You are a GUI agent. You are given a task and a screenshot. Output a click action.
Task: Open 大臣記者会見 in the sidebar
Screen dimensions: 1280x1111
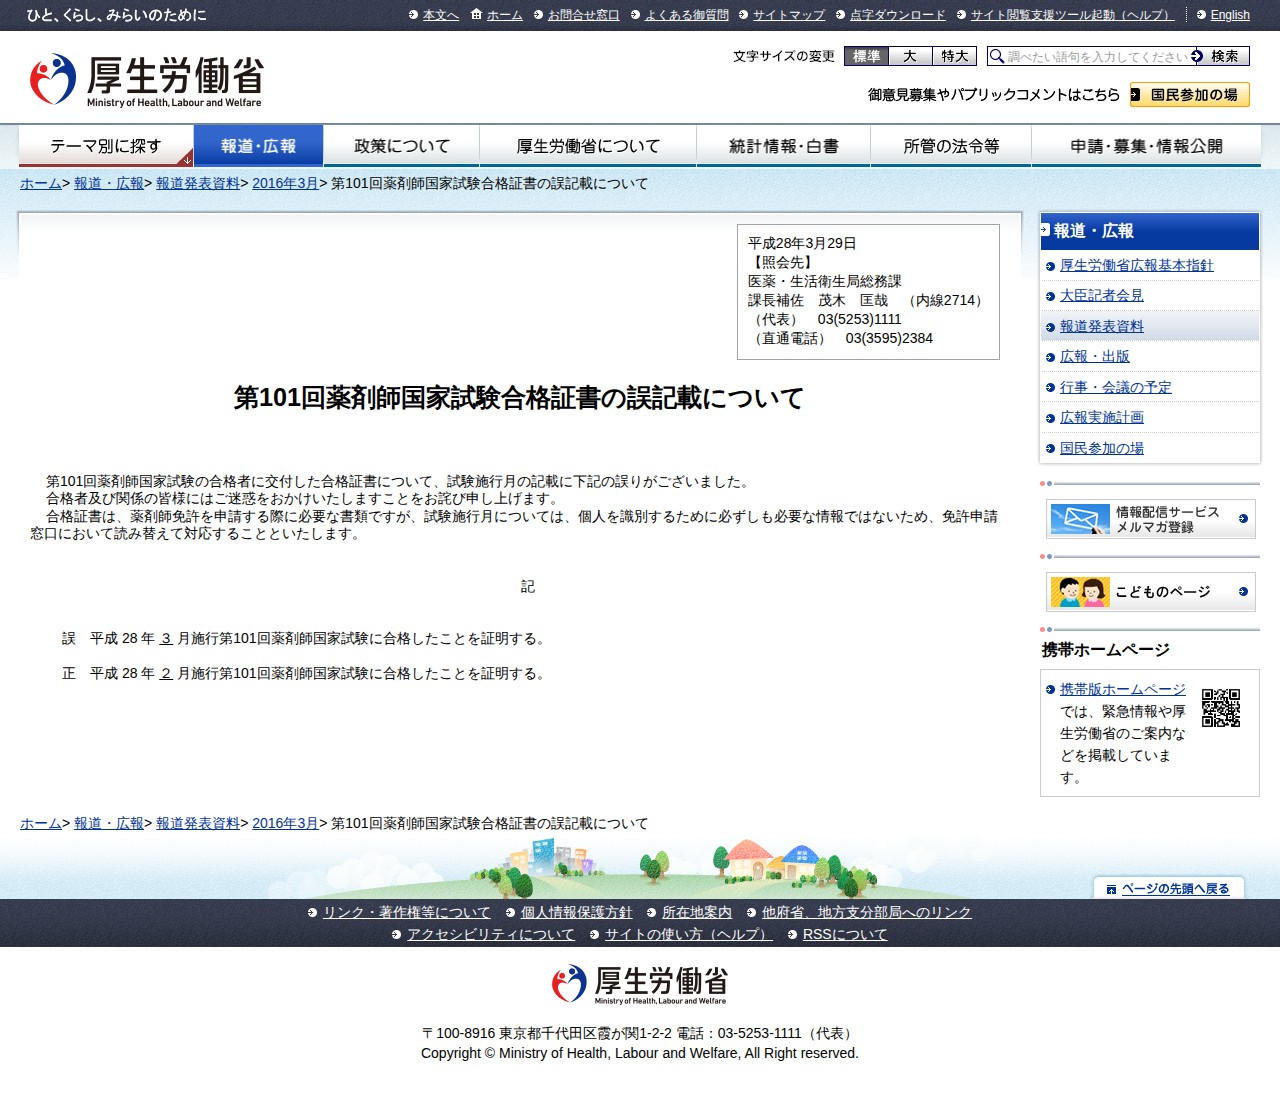(1102, 295)
